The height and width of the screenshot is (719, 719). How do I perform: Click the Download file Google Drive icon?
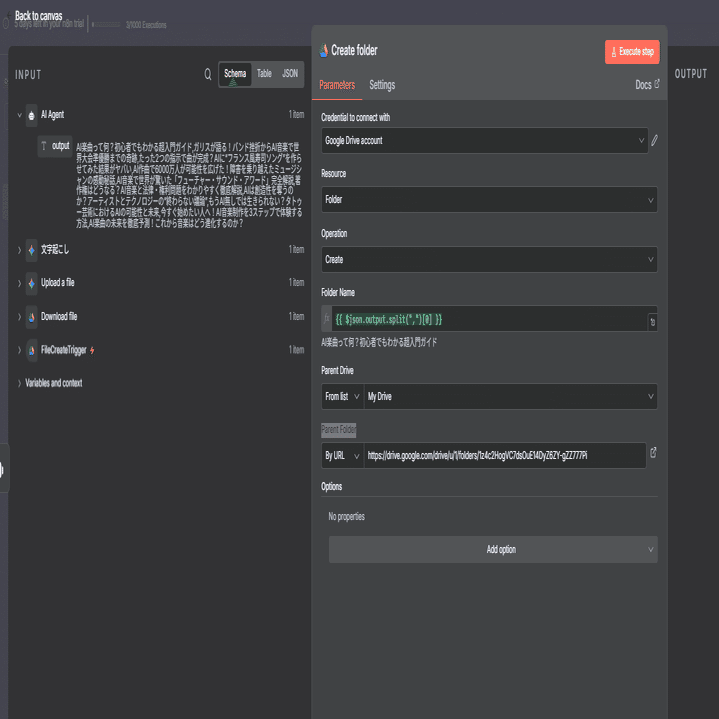(32, 317)
